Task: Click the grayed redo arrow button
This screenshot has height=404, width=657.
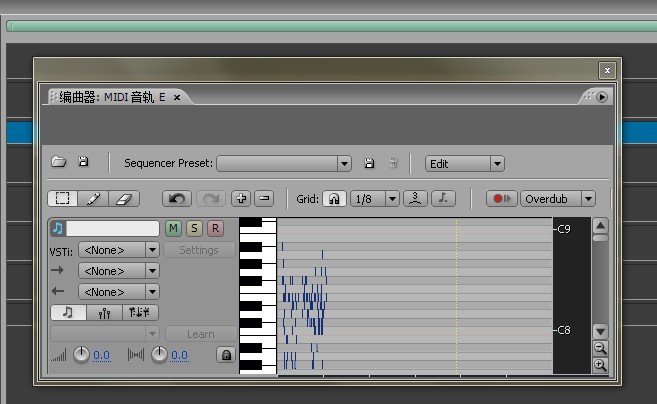Action: [211, 198]
